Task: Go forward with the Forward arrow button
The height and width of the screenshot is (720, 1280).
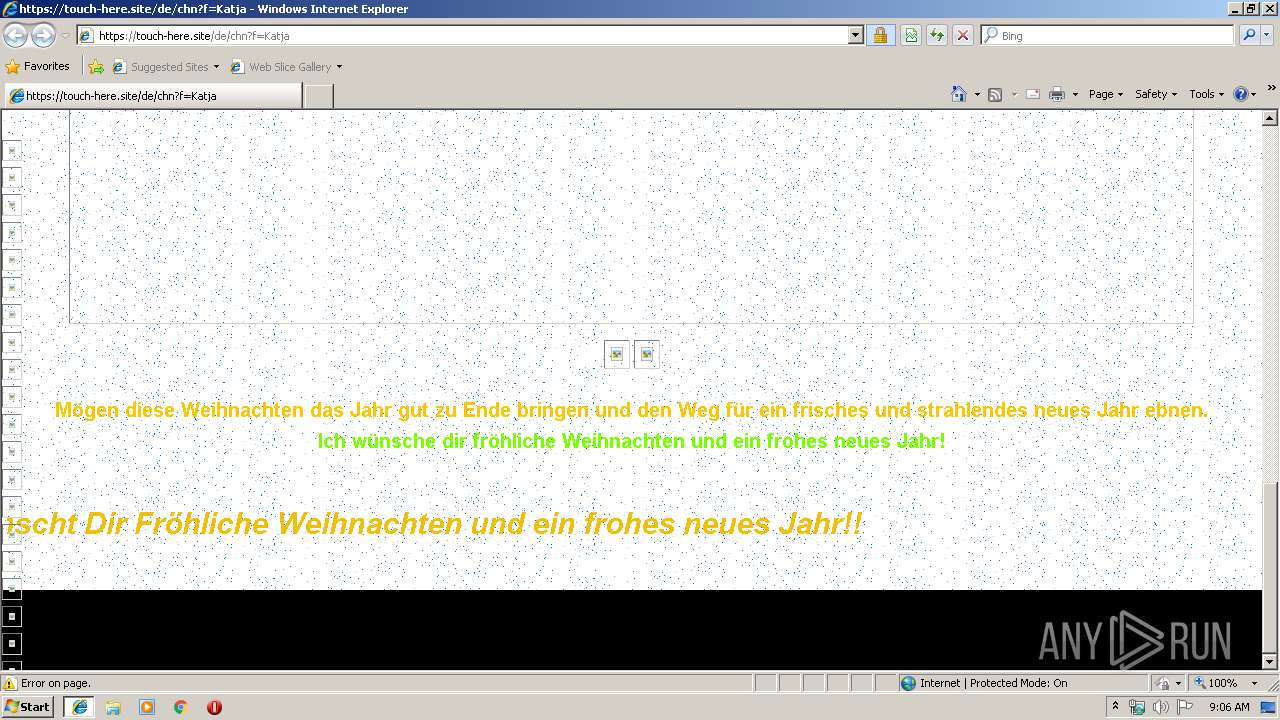Action: coord(43,36)
